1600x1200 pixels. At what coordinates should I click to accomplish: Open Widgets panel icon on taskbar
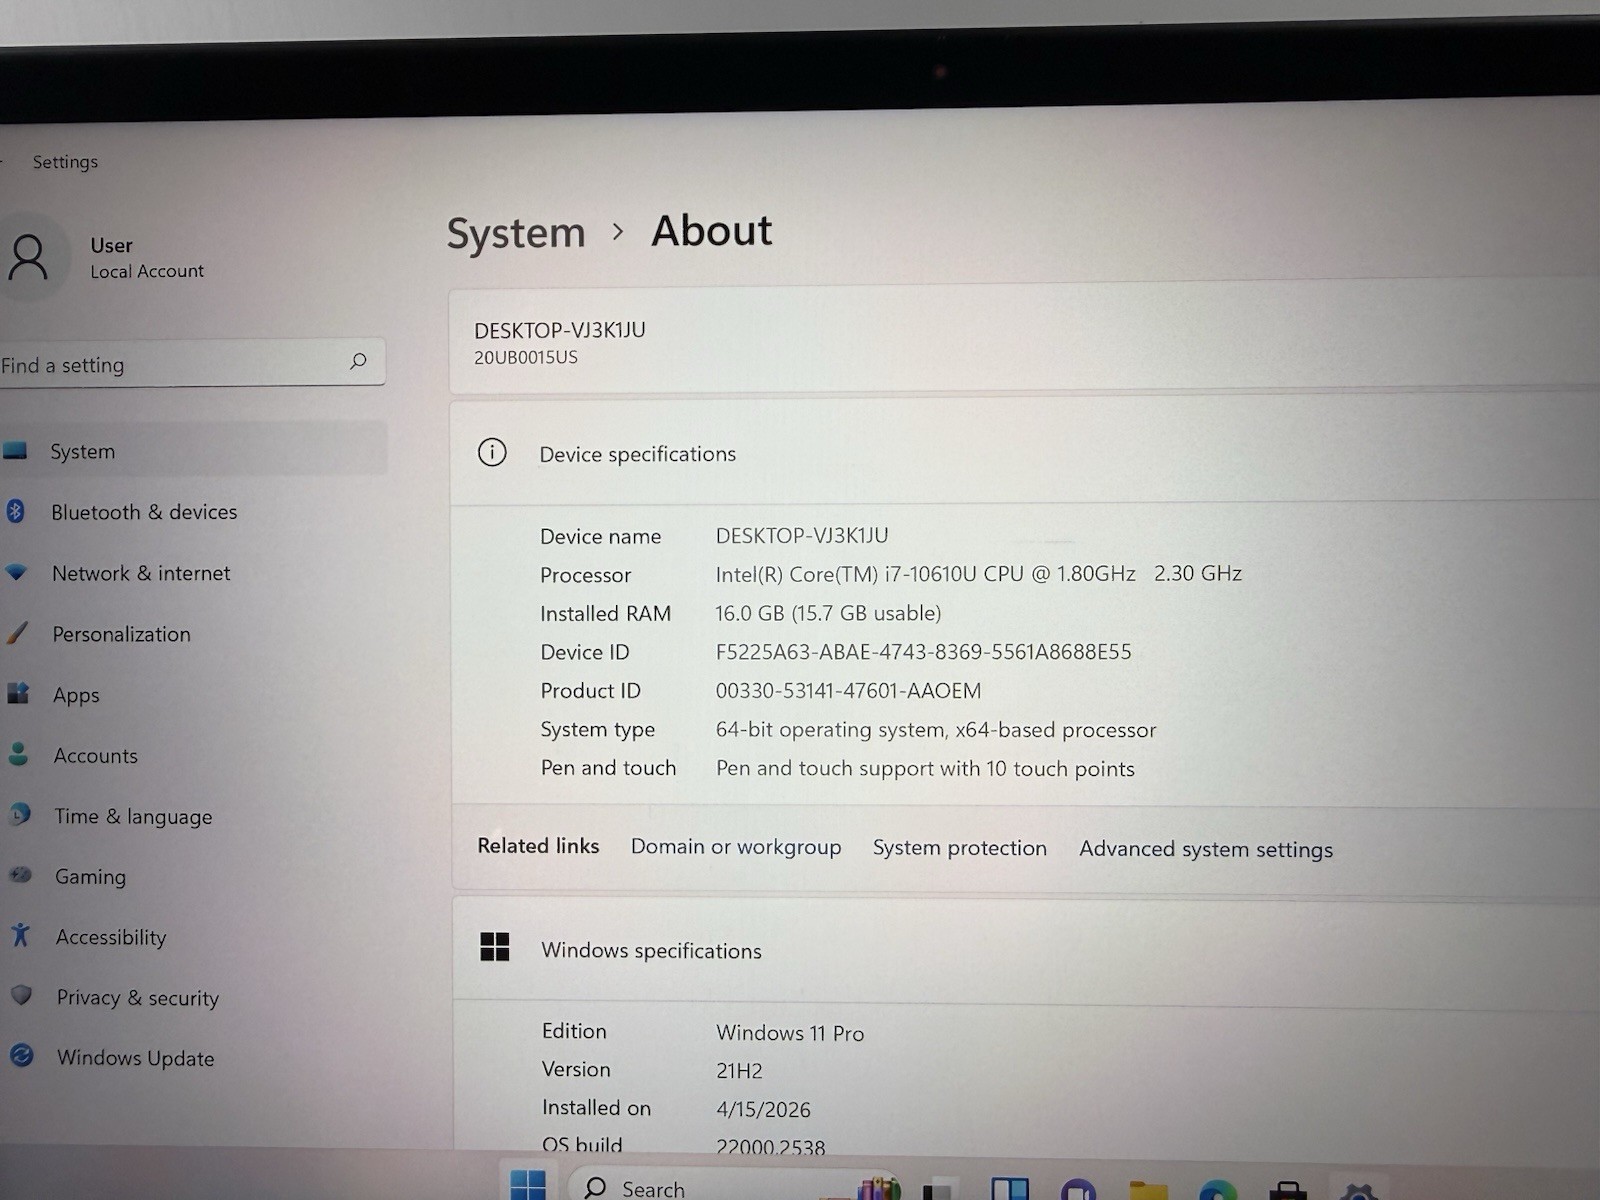[x=1010, y=1189]
